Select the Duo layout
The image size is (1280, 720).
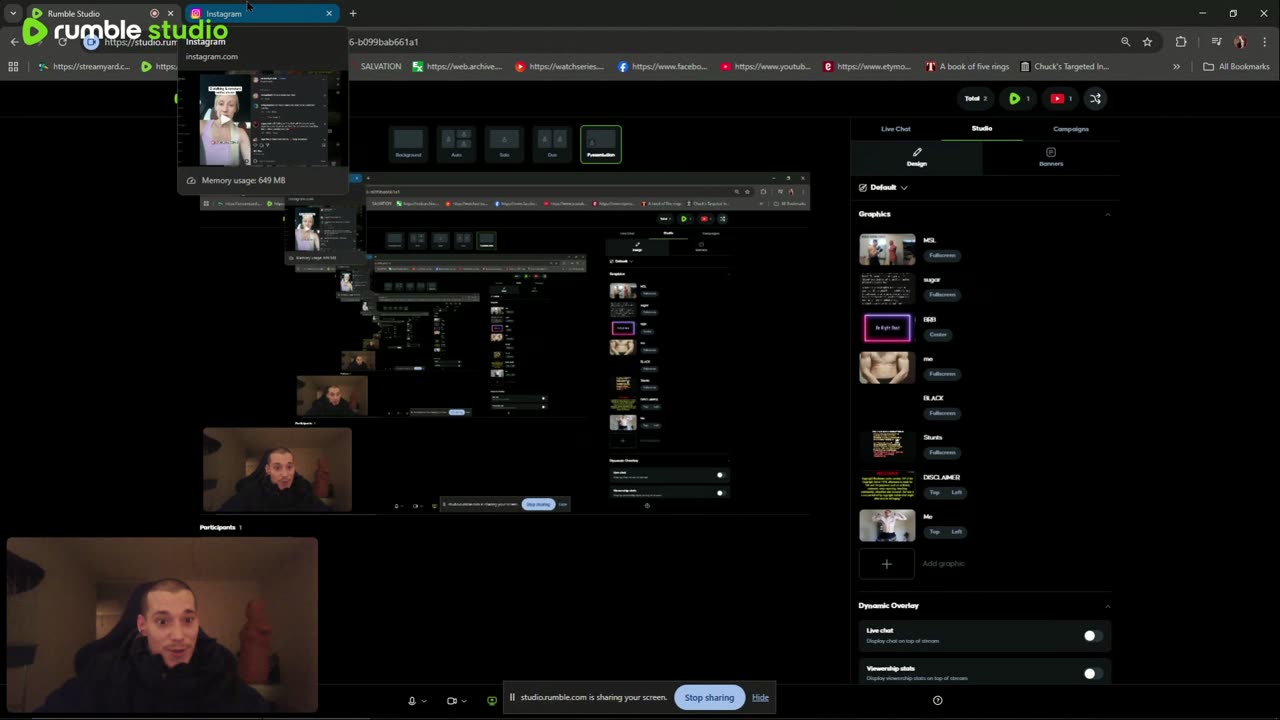552,144
